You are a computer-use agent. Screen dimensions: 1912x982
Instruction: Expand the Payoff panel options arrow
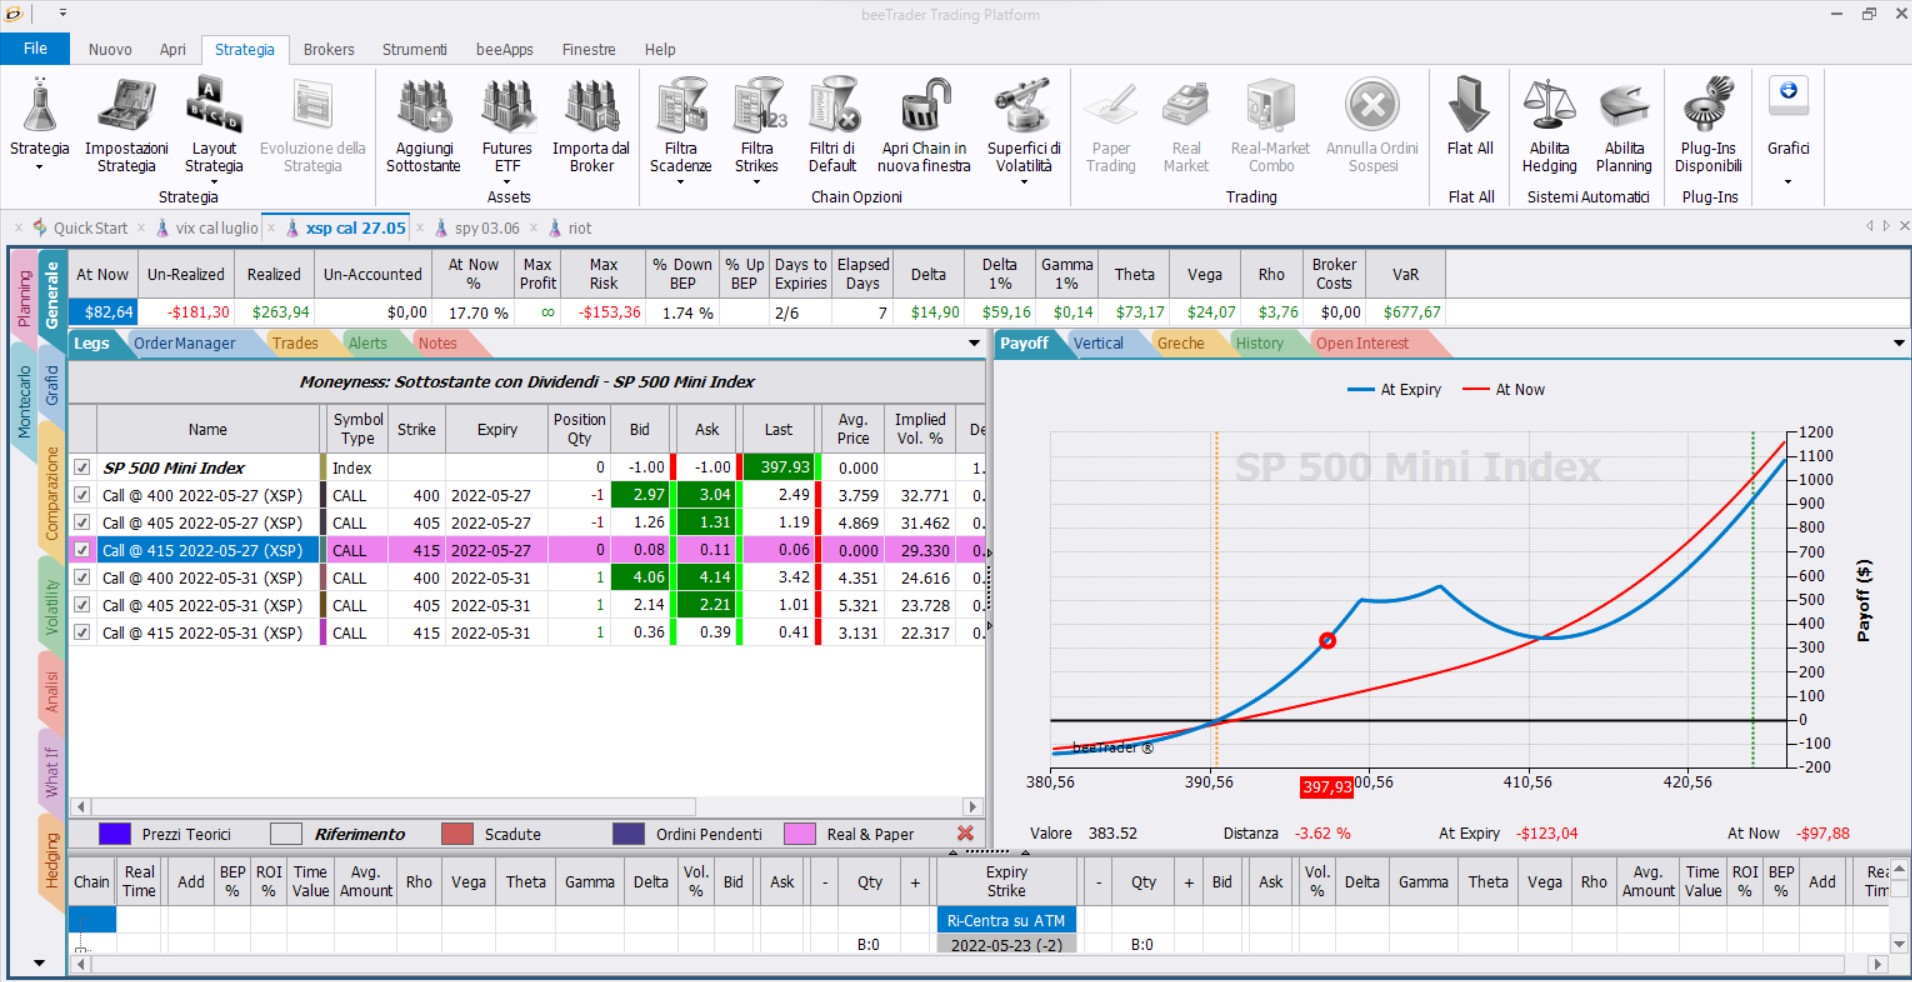click(x=1899, y=343)
